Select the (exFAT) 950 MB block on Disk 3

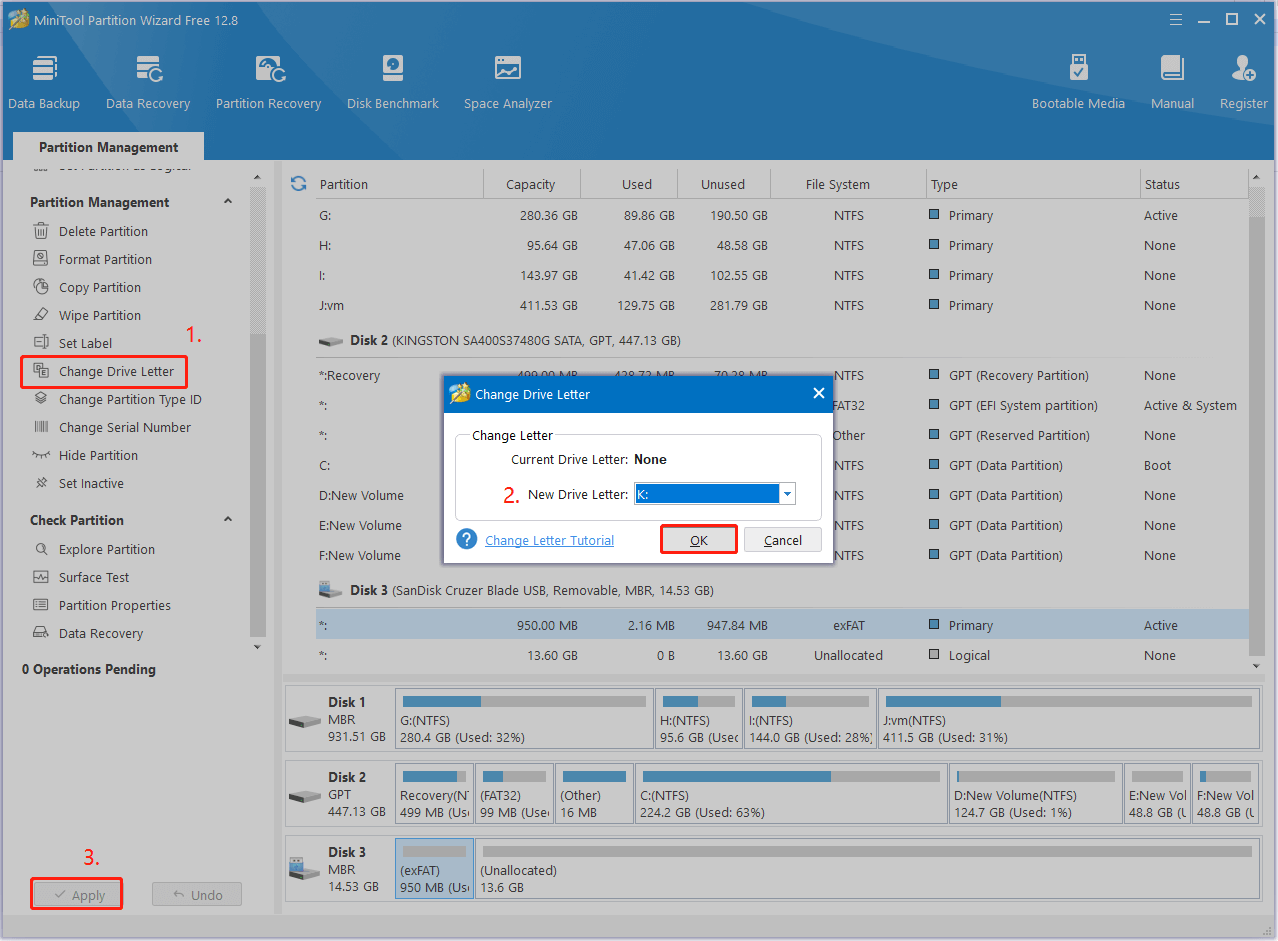pos(435,869)
